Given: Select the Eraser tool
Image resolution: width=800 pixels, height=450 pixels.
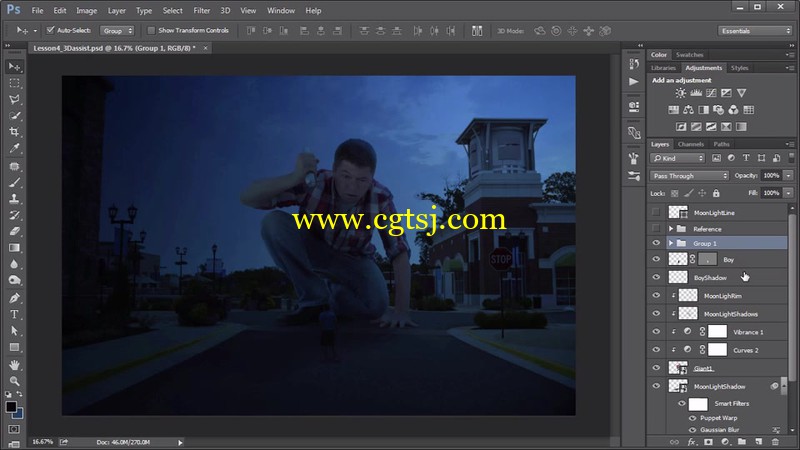Looking at the screenshot, I should pos(14,231).
